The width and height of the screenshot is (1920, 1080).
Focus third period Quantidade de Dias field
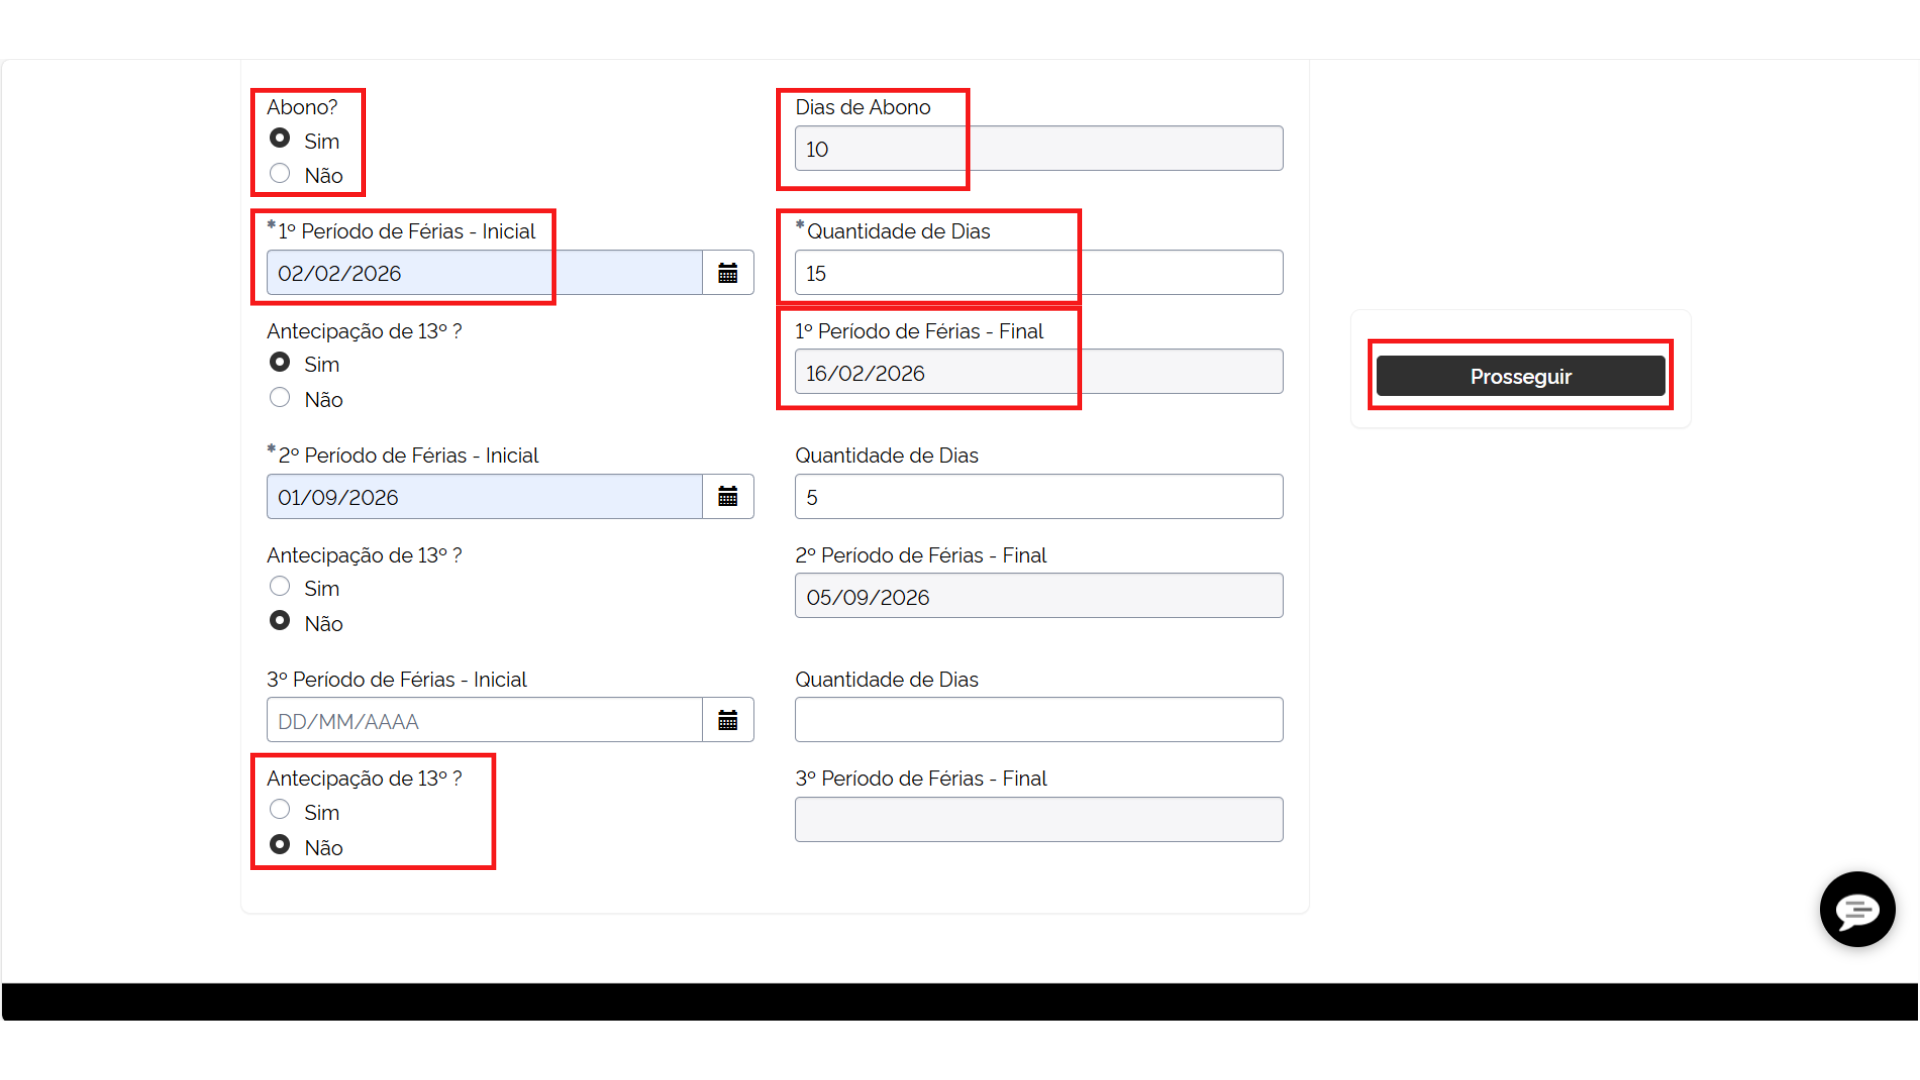coord(1038,720)
